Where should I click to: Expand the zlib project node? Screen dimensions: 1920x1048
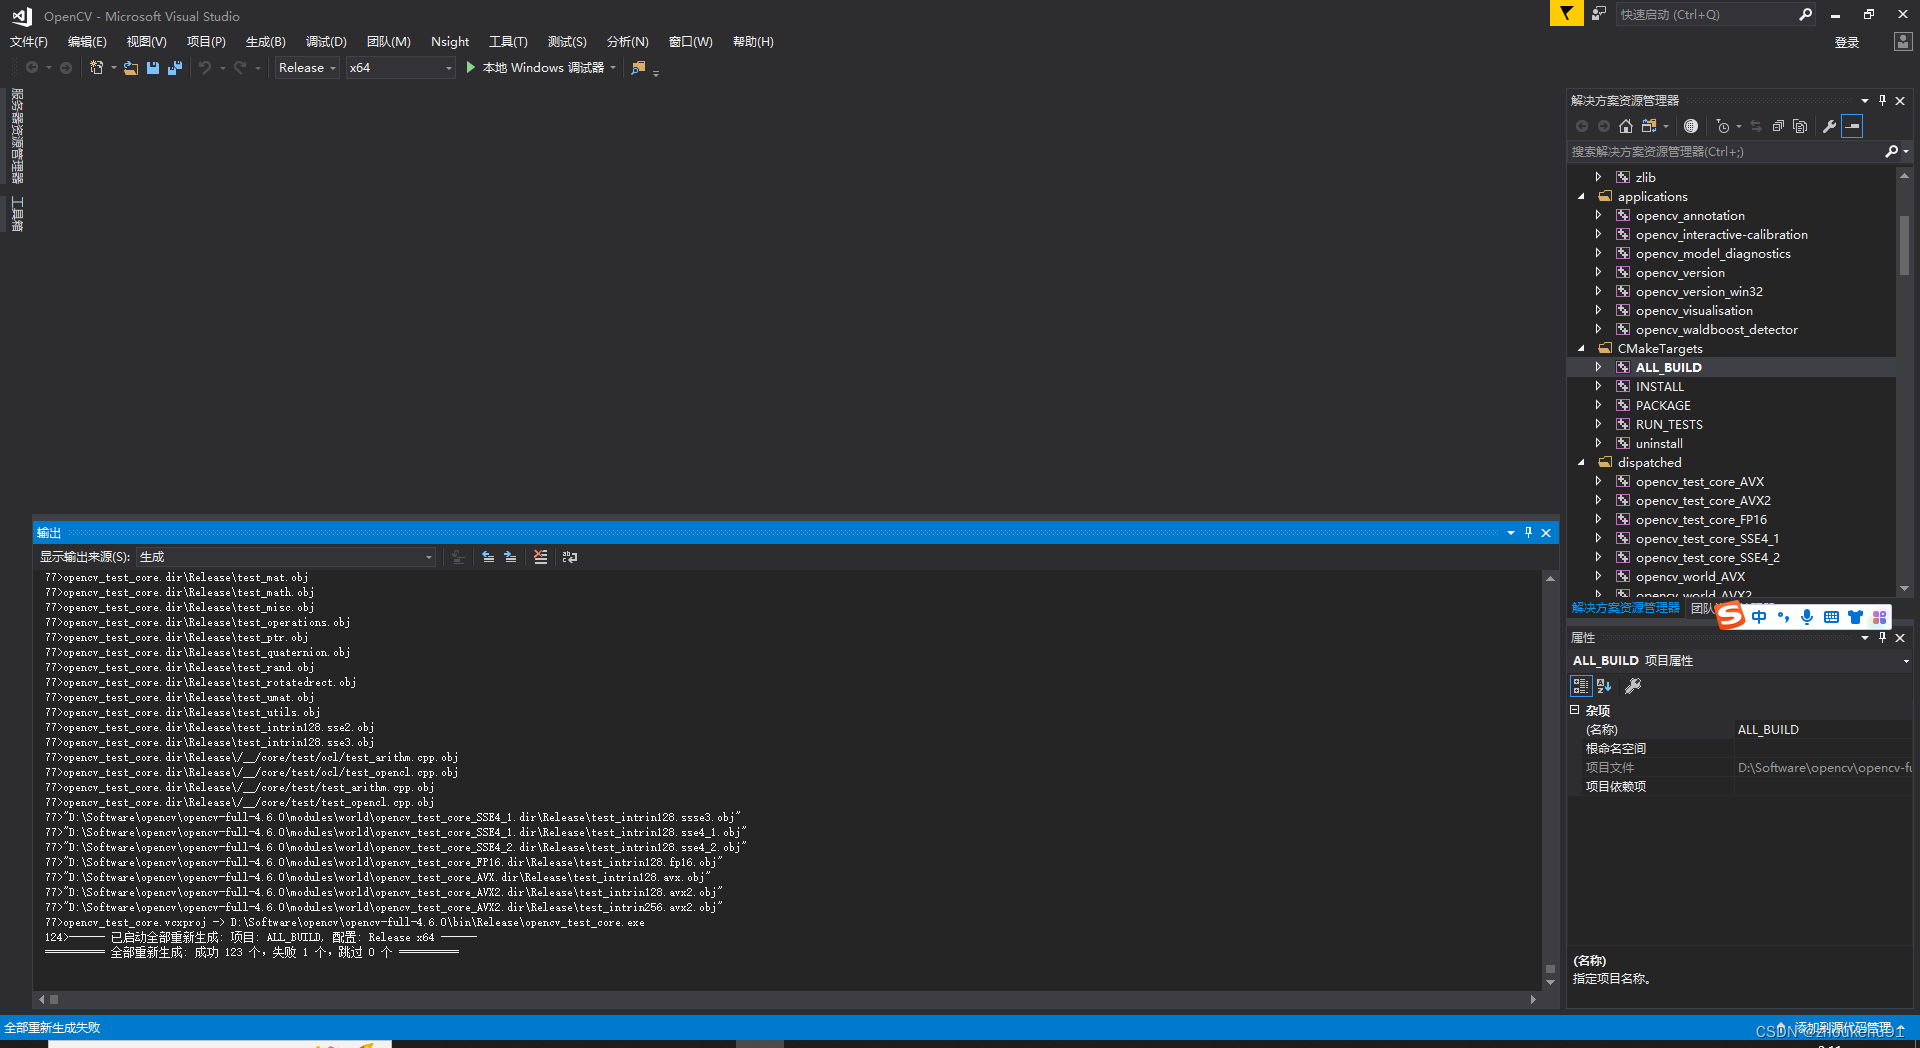1598,177
